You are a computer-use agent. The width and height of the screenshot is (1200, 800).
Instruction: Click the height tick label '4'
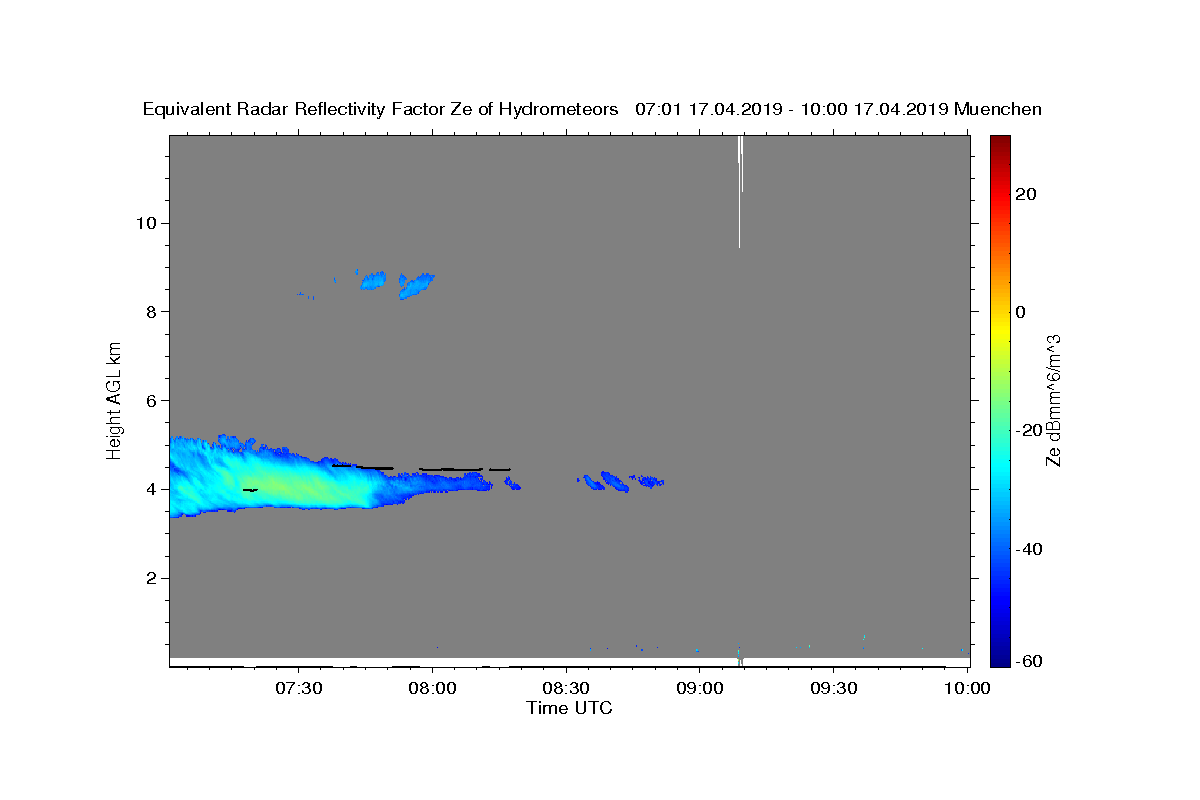click(153, 489)
